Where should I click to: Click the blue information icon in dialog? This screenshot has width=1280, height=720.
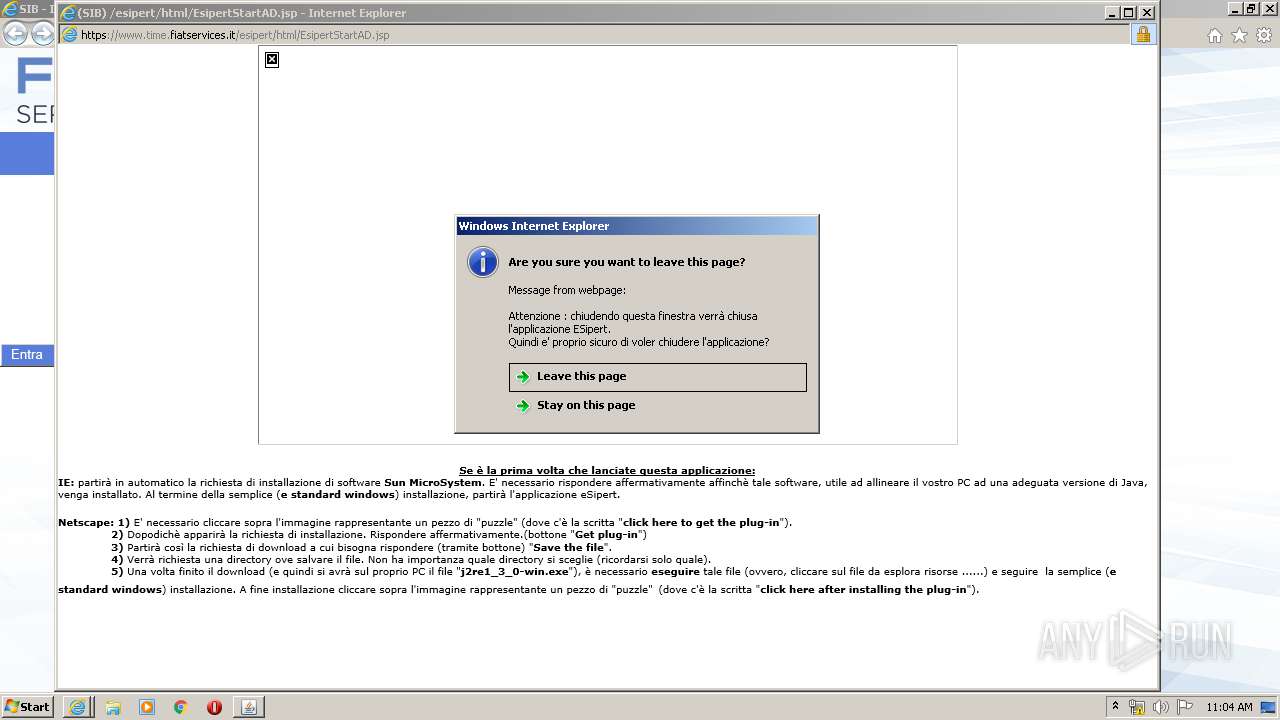pyautogui.click(x=483, y=262)
